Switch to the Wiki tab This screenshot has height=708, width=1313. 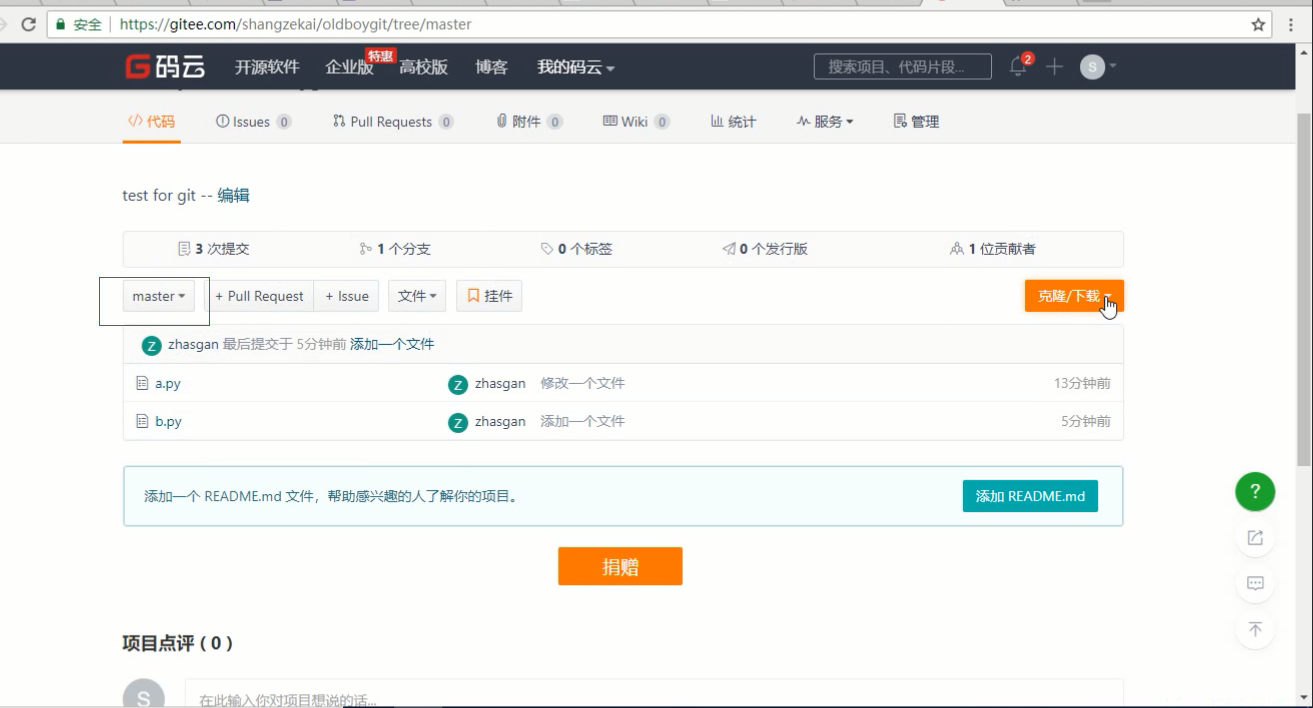point(636,121)
